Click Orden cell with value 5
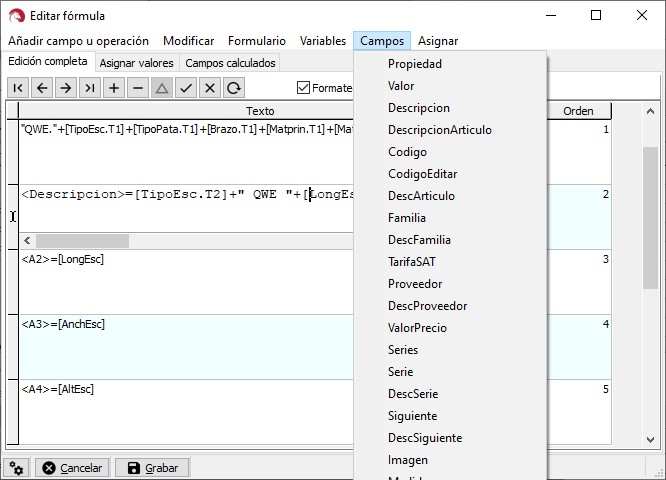 579,412
